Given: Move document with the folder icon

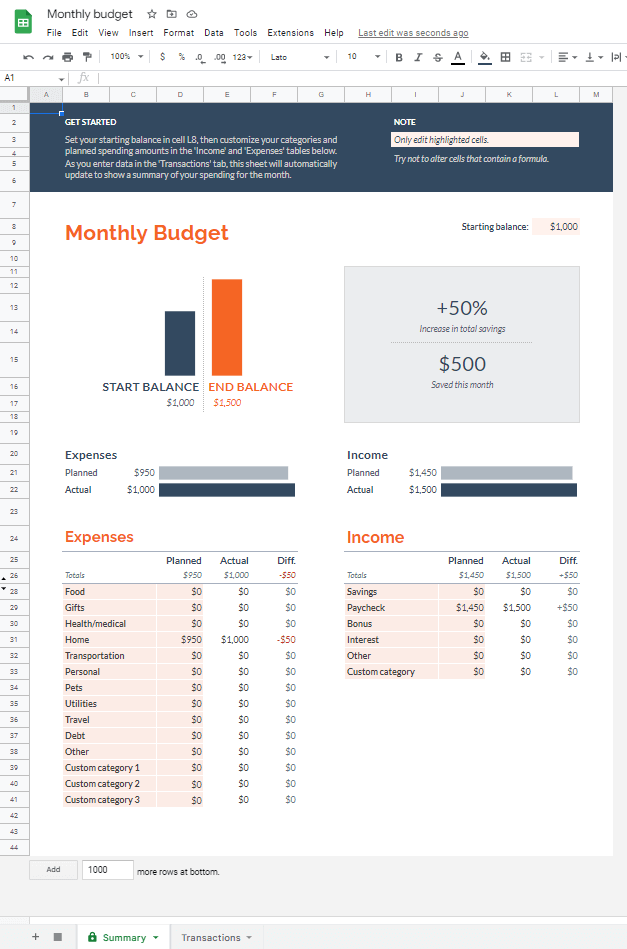Looking at the screenshot, I should (x=172, y=14).
